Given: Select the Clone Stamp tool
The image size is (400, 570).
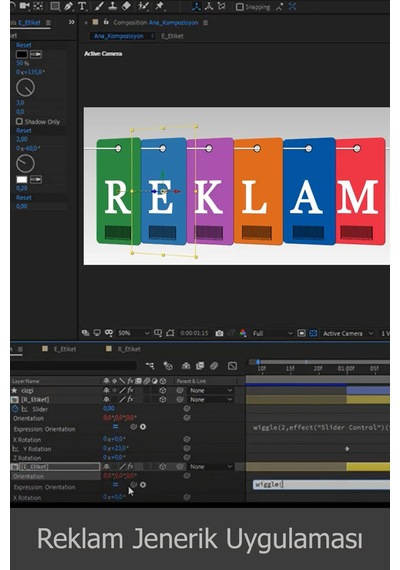Looking at the screenshot, I should click(113, 6).
